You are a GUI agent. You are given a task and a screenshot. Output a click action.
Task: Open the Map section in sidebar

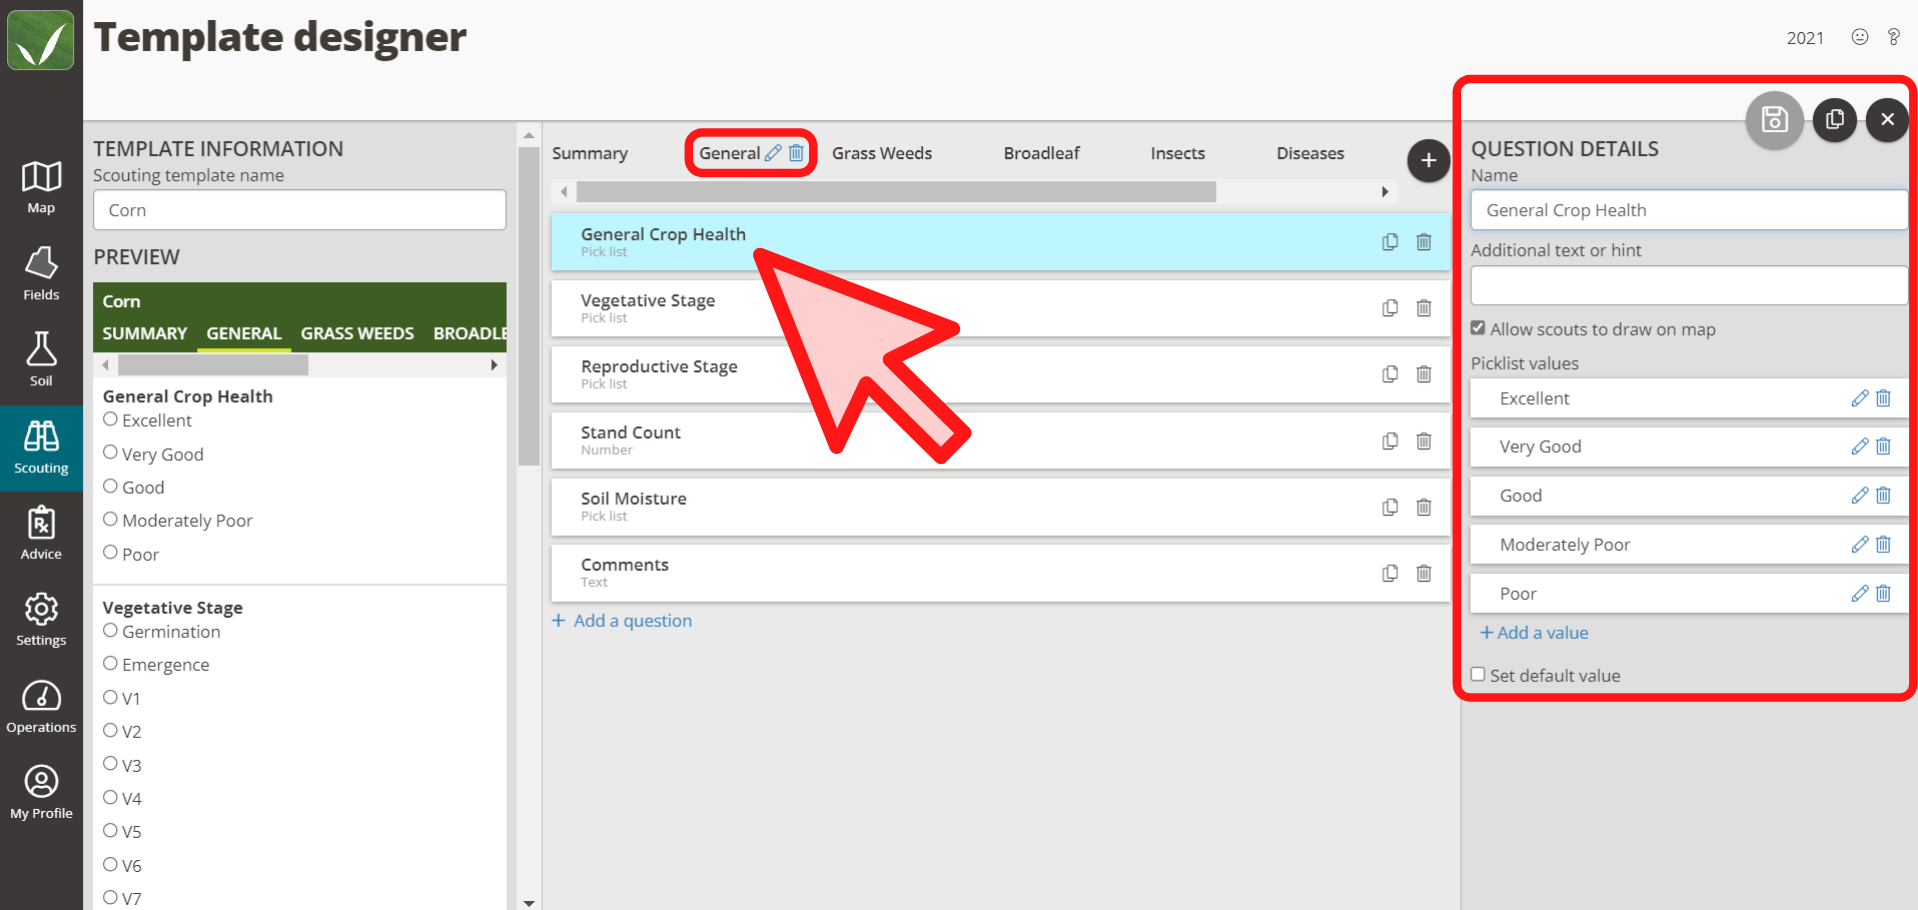(x=41, y=187)
